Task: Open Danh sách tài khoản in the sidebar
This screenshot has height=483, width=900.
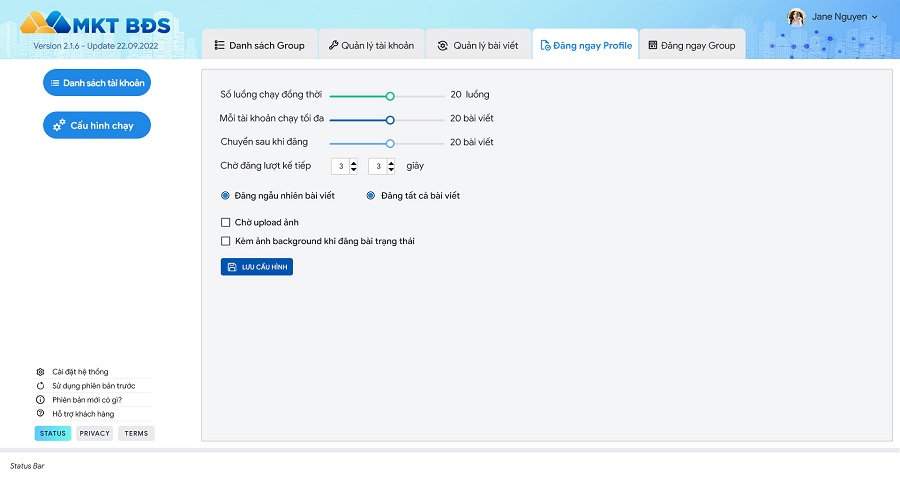Action: coord(97,83)
